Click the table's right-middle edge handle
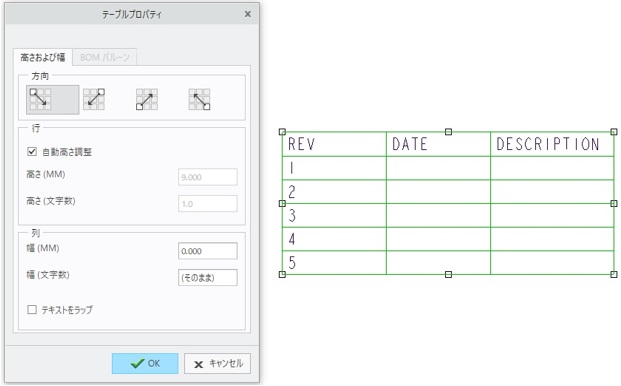This screenshot has width=621, height=386. coord(614,203)
